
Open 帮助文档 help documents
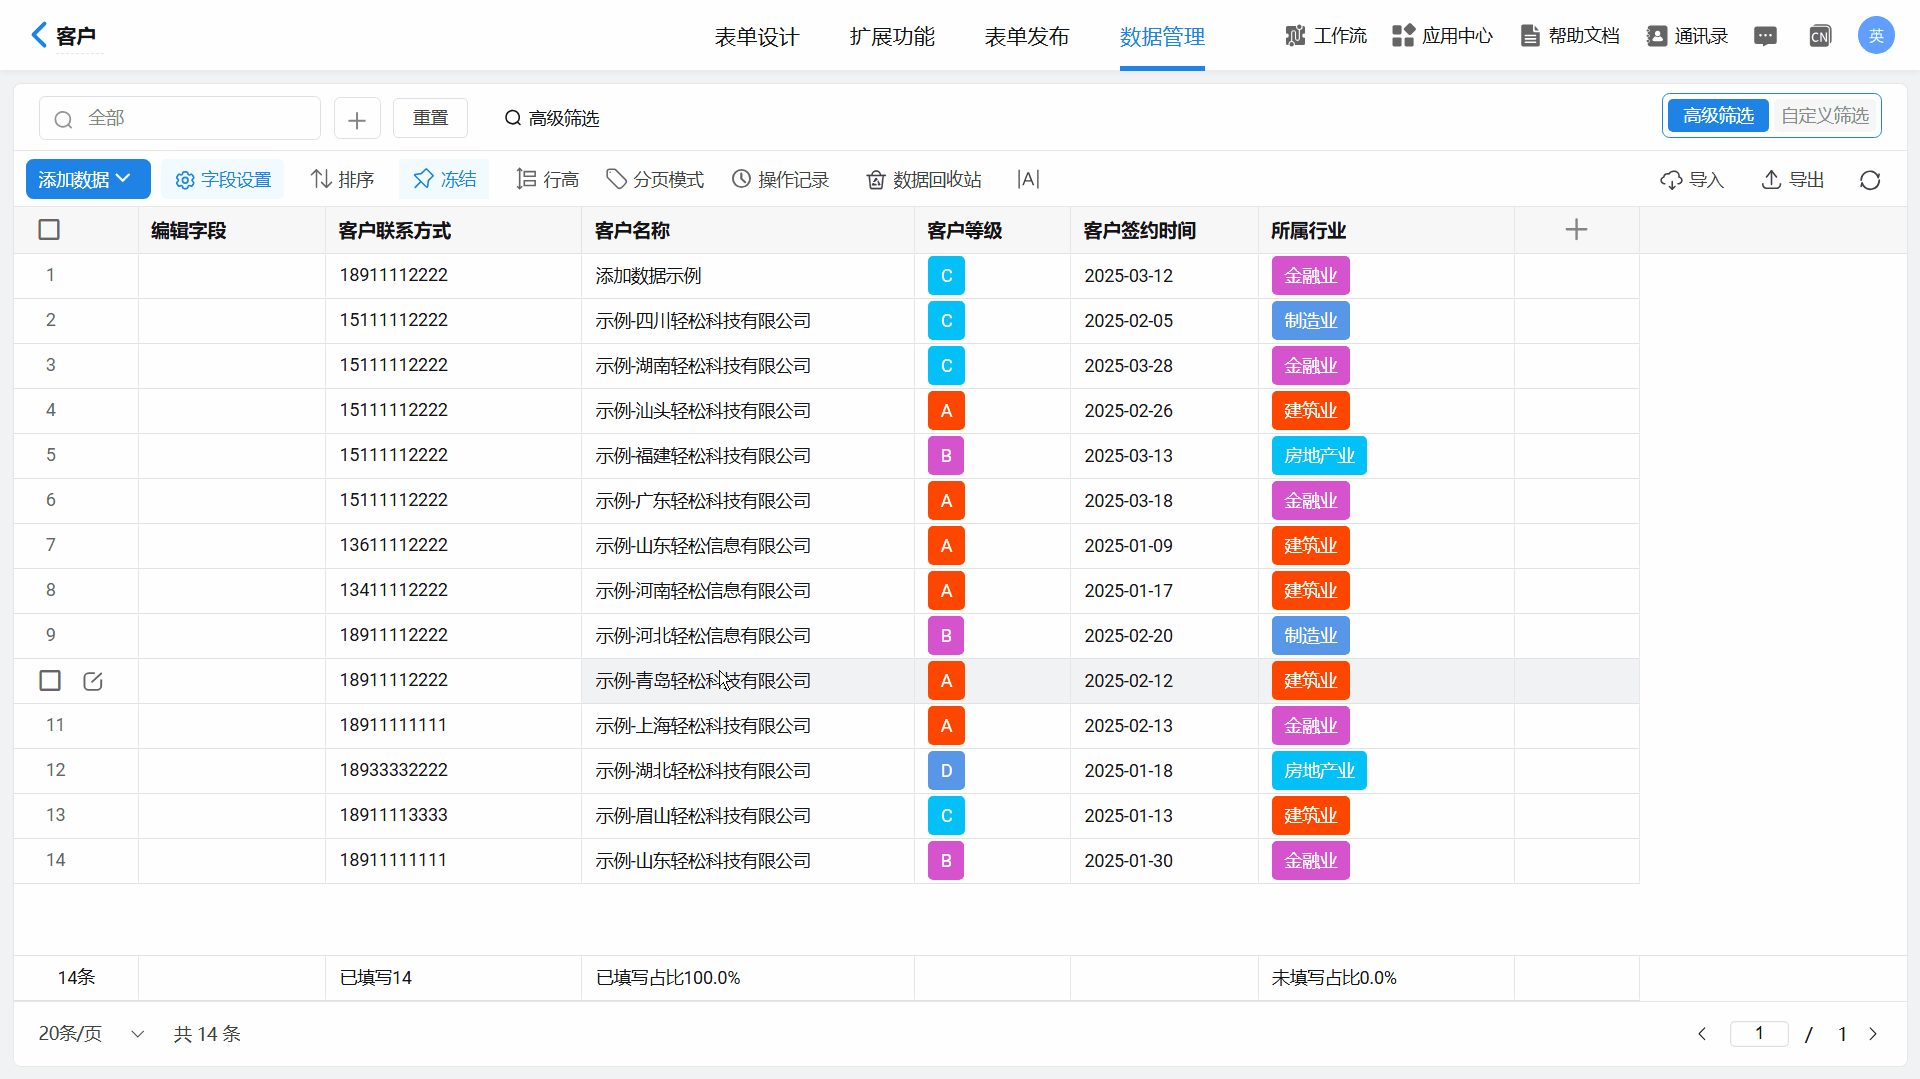(x=1570, y=36)
